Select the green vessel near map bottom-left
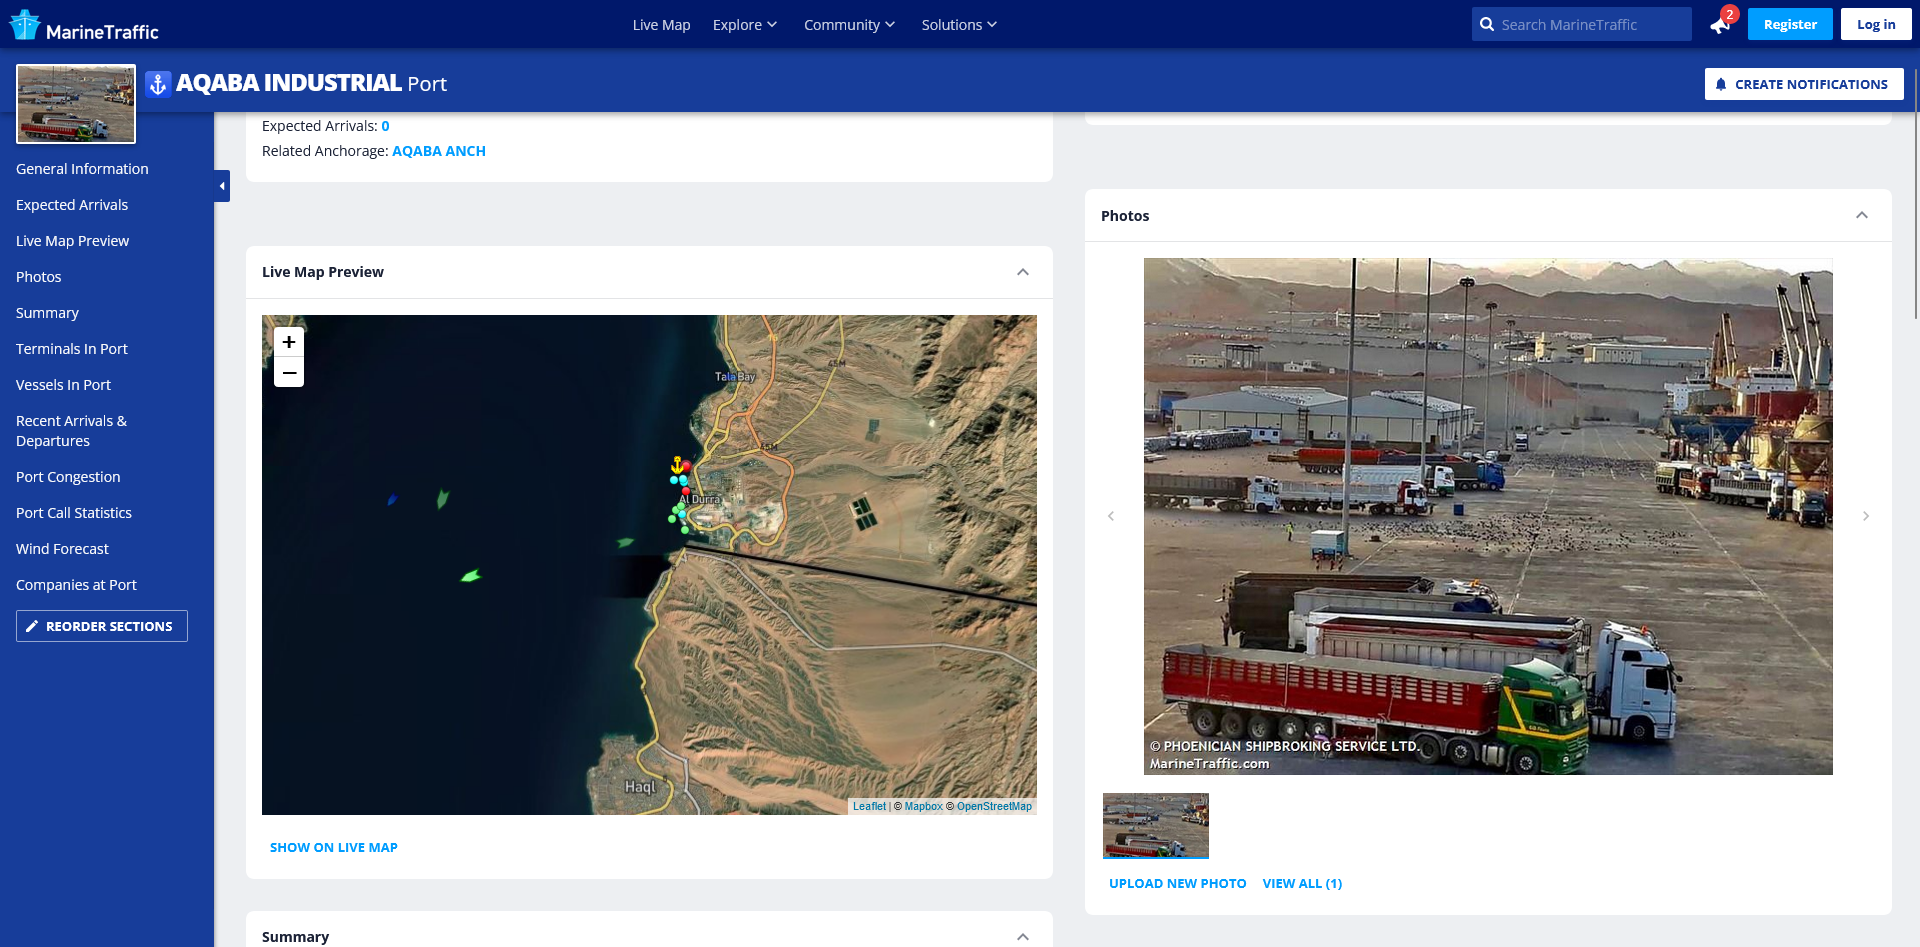 470,575
